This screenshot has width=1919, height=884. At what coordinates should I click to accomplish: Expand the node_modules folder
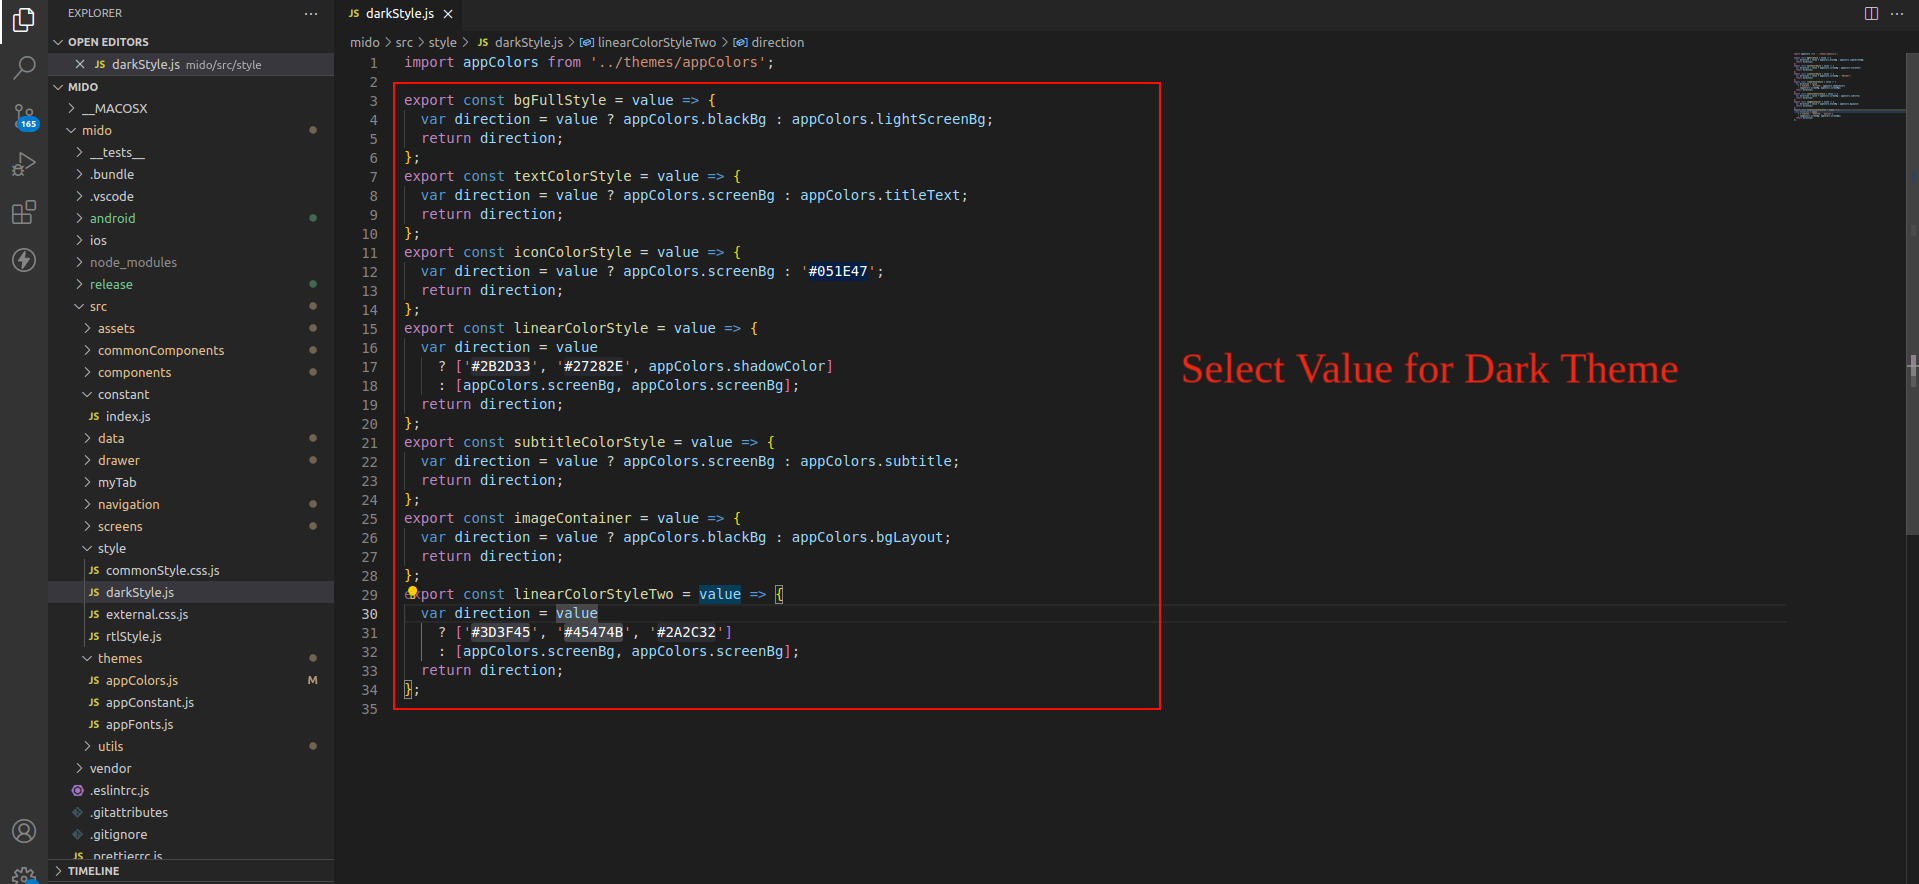[133, 262]
